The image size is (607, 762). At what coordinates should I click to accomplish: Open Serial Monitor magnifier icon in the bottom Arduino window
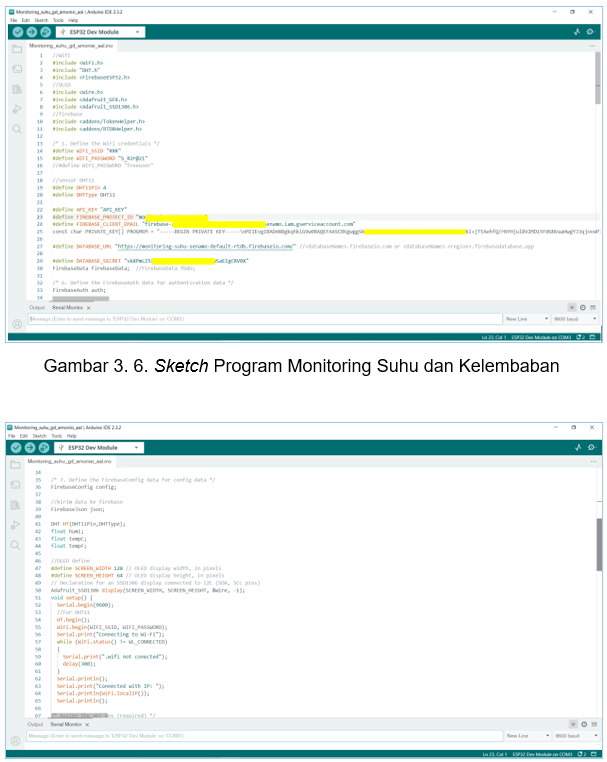click(x=591, y=448)
